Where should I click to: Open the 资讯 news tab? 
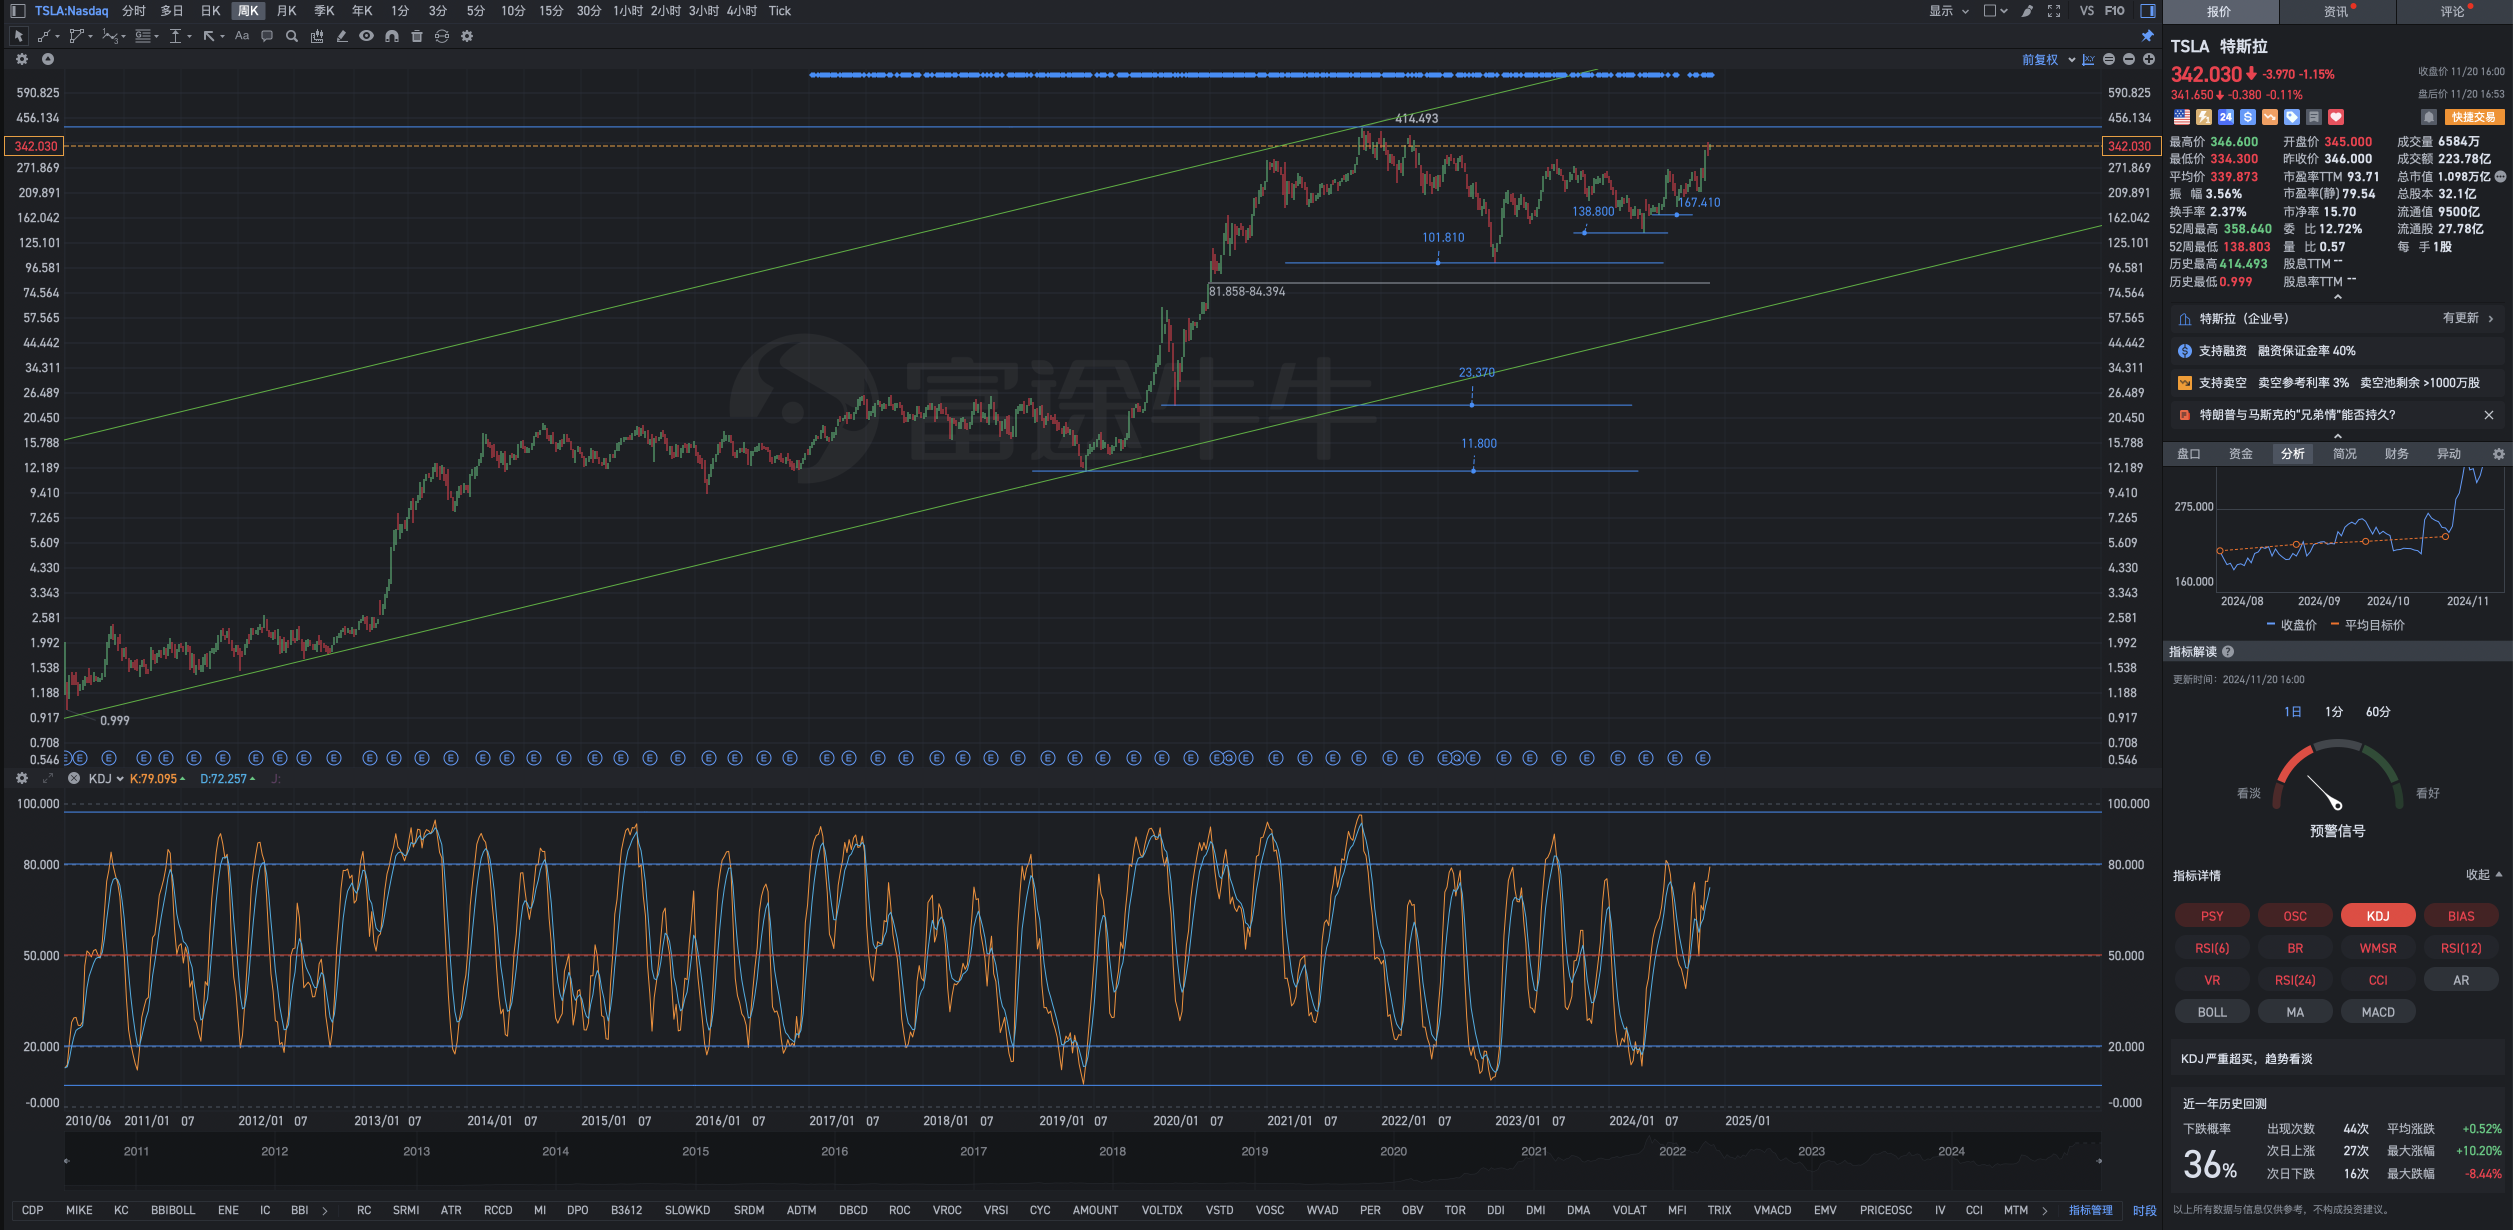tap(2336, 12)
